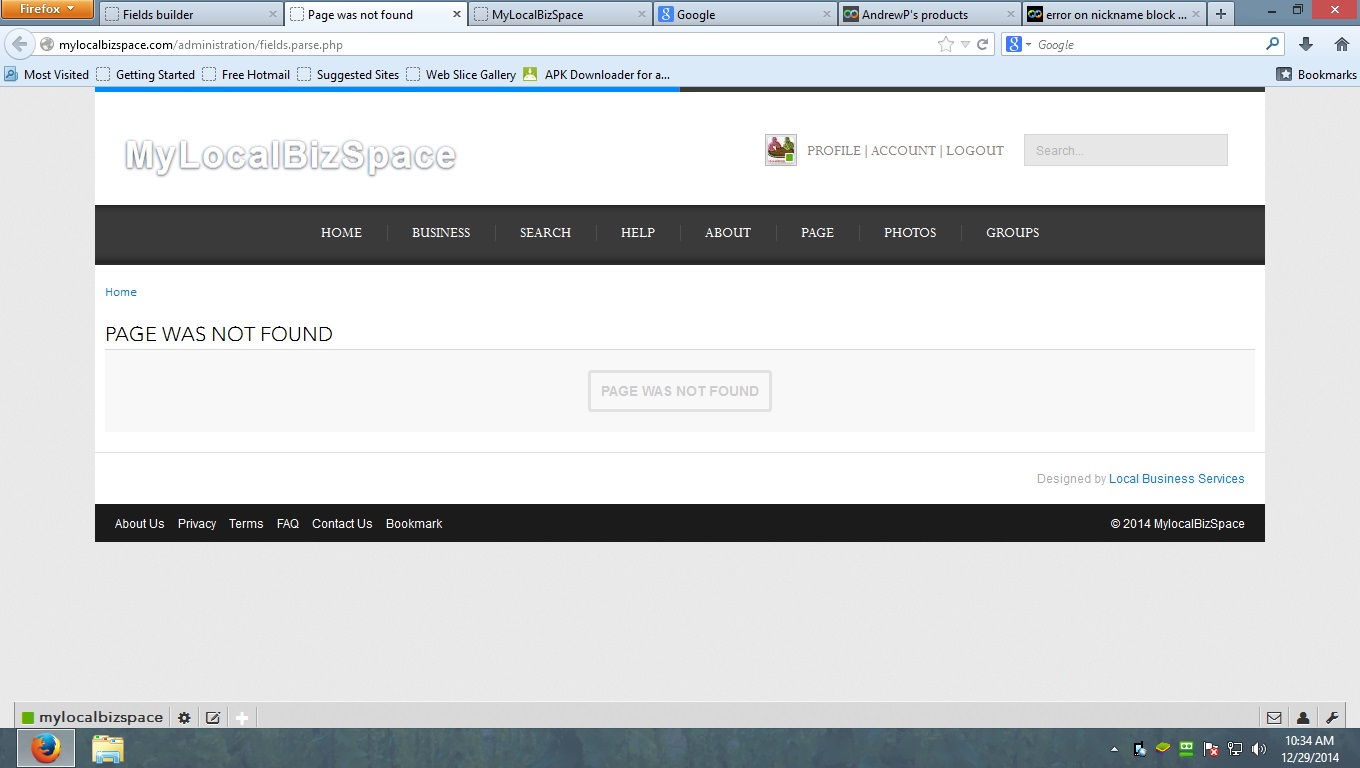The image size is (1360, 768).
Task: Open ABOUT in the site navigation
Action: click(x=728, y=232)
